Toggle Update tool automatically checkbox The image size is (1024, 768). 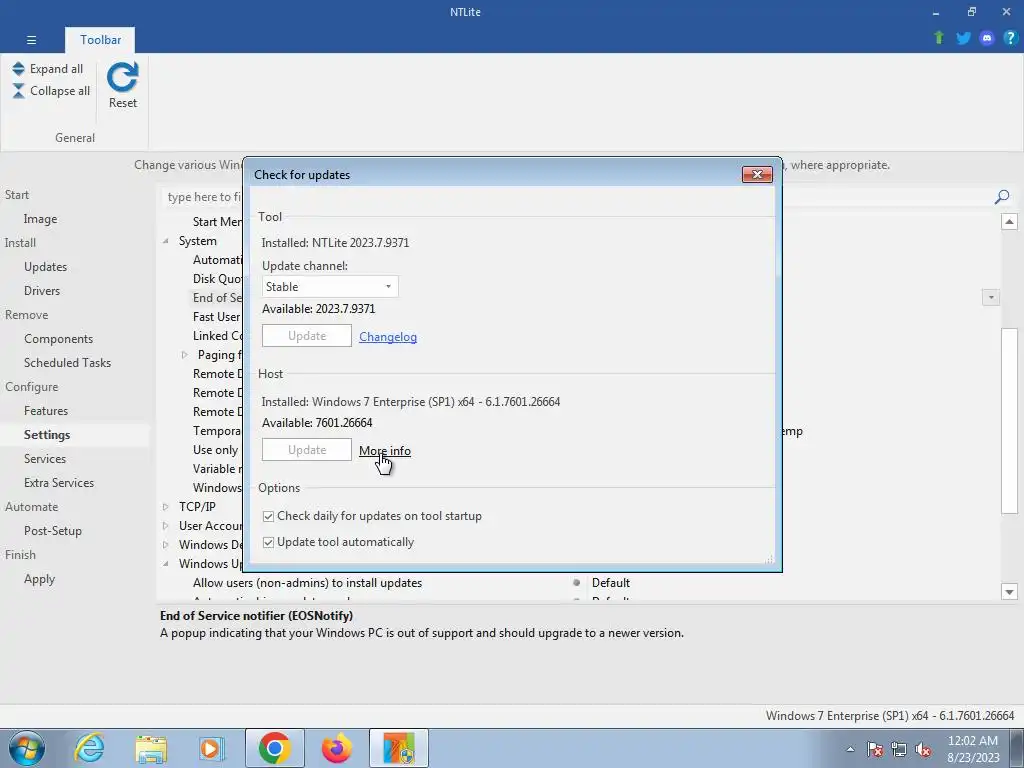[268, 543]
